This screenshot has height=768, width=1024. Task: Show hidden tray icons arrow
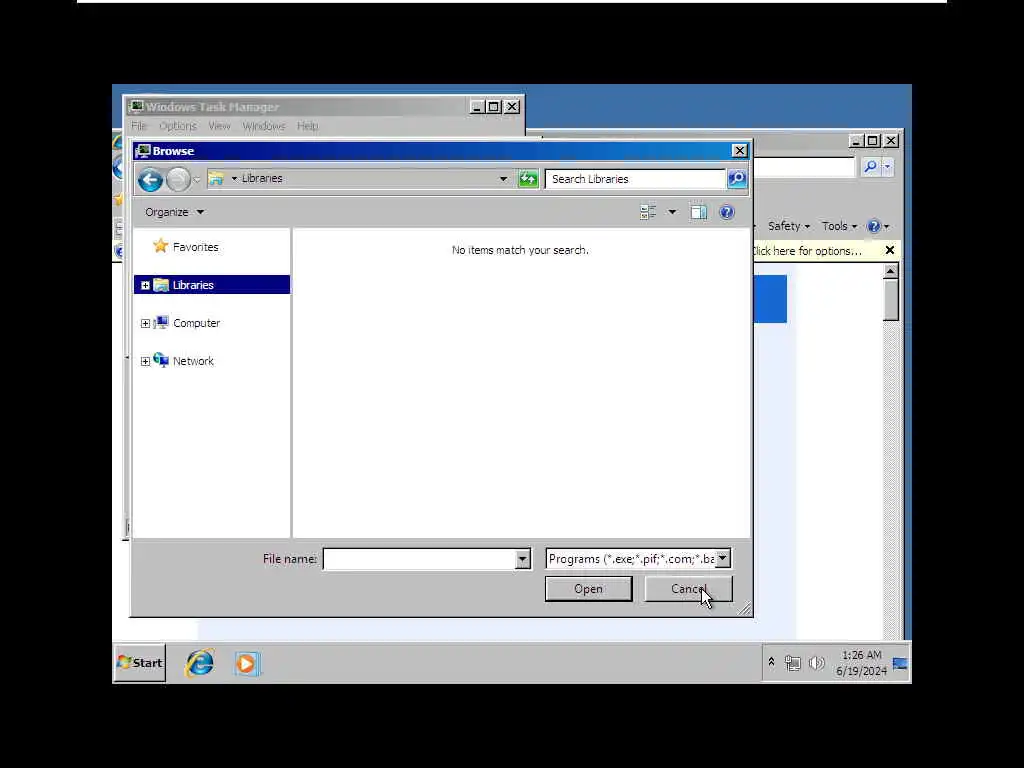[771, 662]
